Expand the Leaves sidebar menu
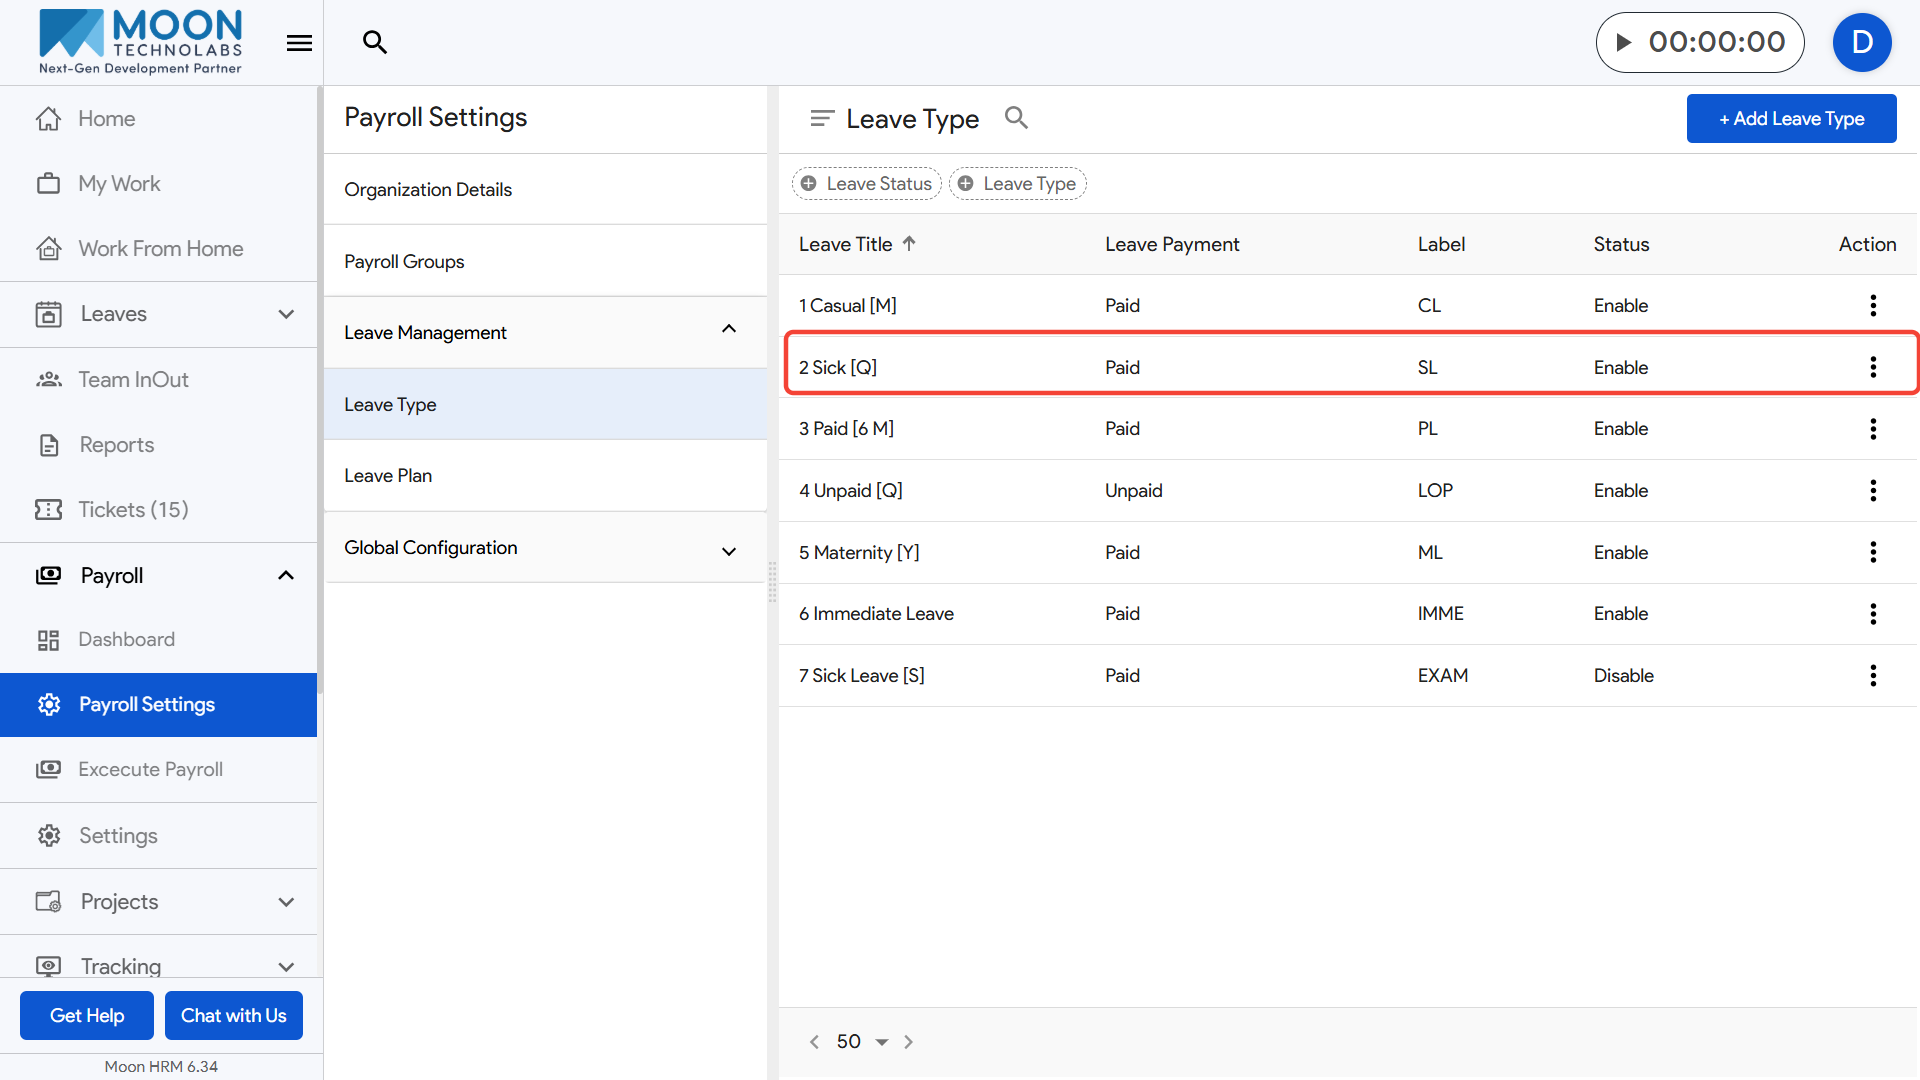Image resolution: width=1920 pixels, height=1080 pixels. coord(286,314)
